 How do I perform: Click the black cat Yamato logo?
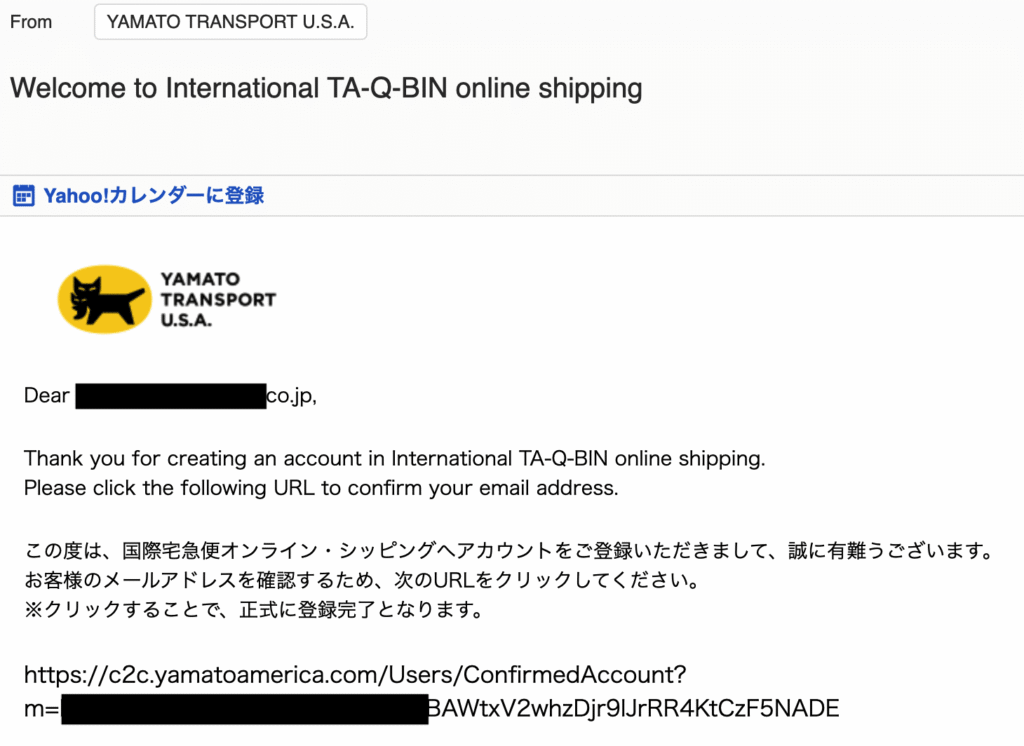click(x=104, y=299)
